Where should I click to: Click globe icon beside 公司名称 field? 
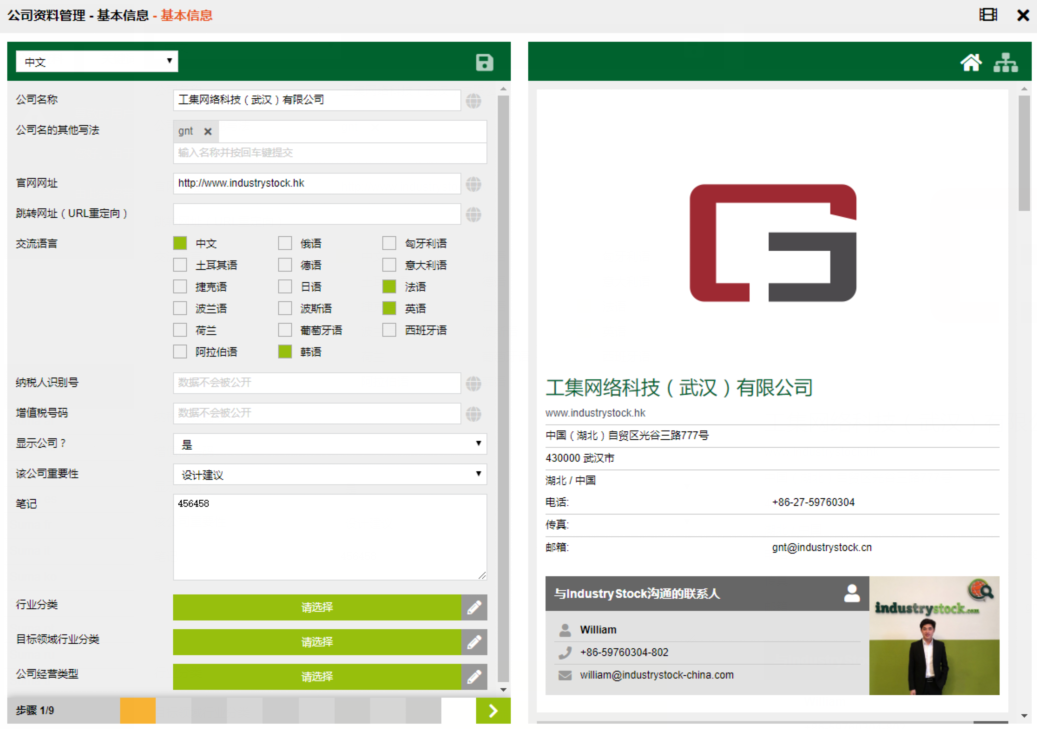[474, 101]
